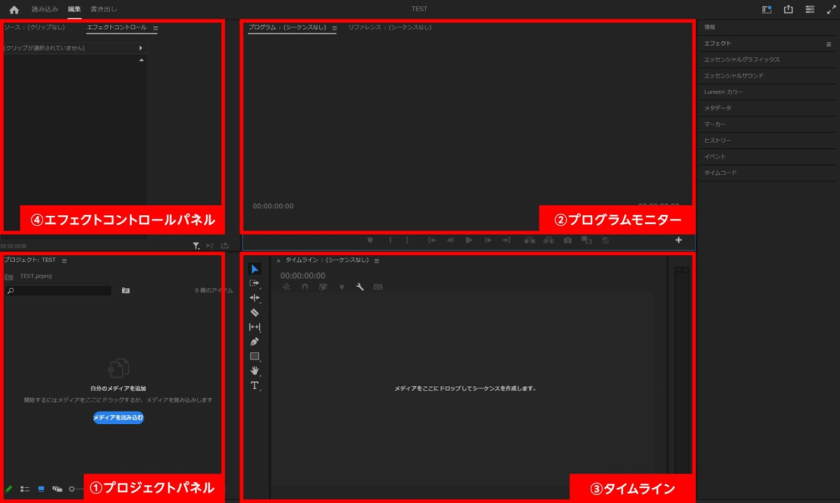Viewport: 840px width, 503px height.
Task: Open the Project: TEST panel menu
Action: pos(64,260)
